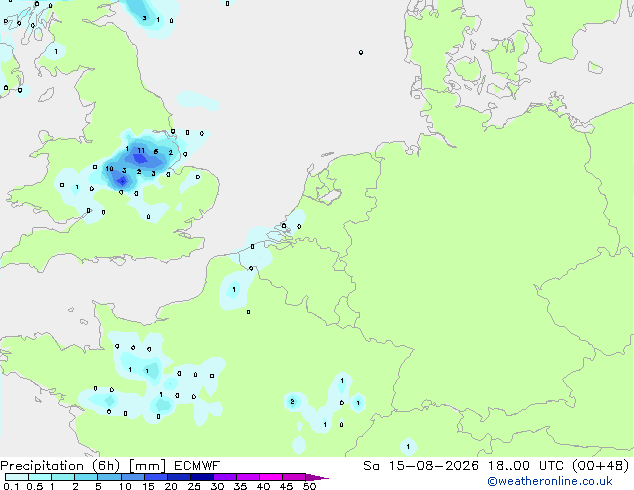
Task: Click the legend label "20"
Action: tap(171, 486)
